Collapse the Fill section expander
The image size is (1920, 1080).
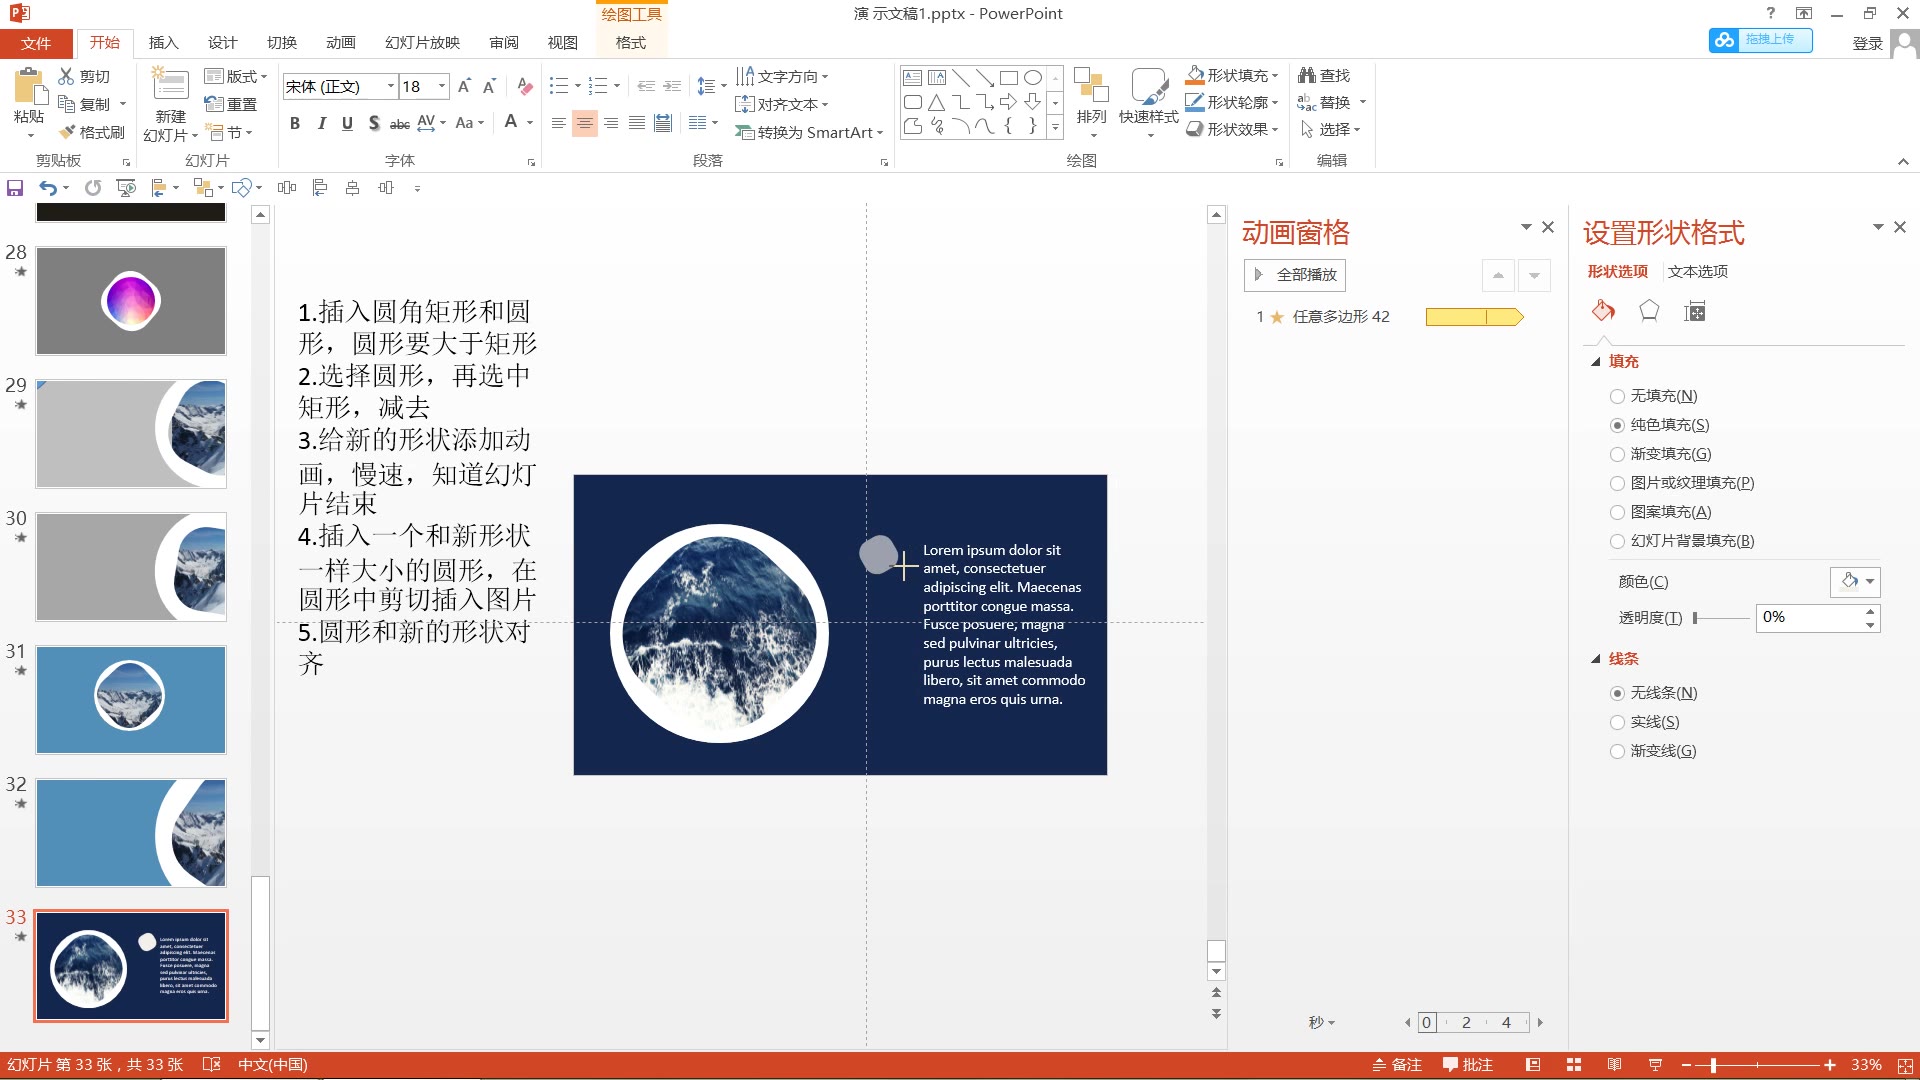1596,362
